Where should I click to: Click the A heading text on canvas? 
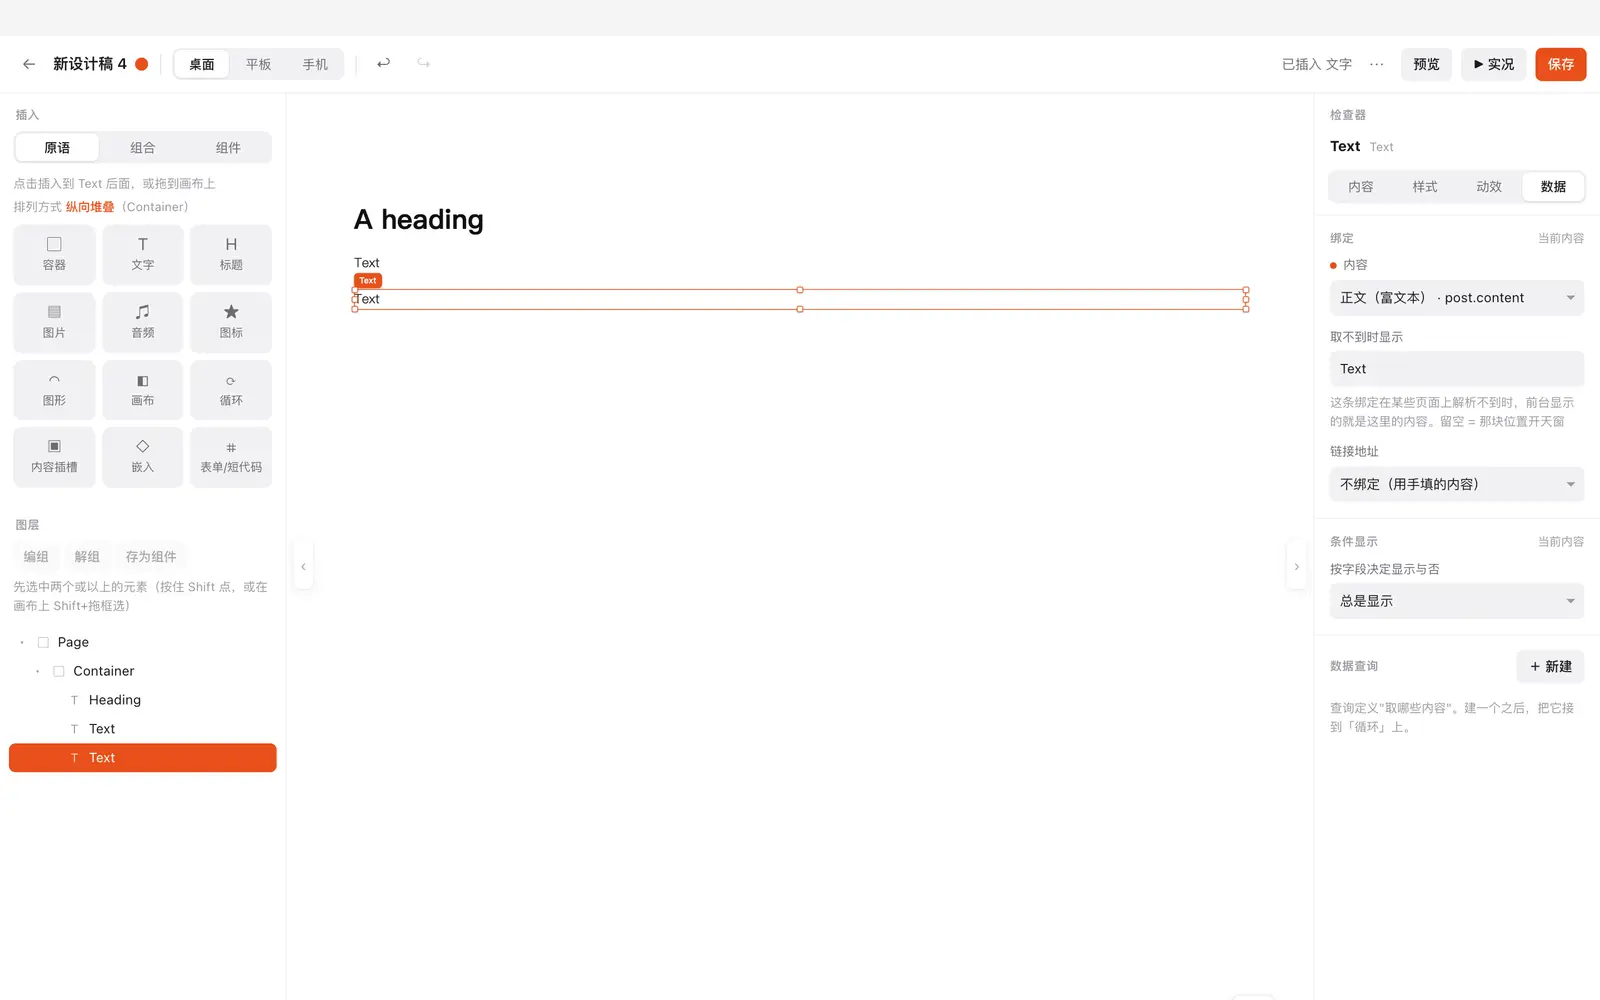point(419,220)
